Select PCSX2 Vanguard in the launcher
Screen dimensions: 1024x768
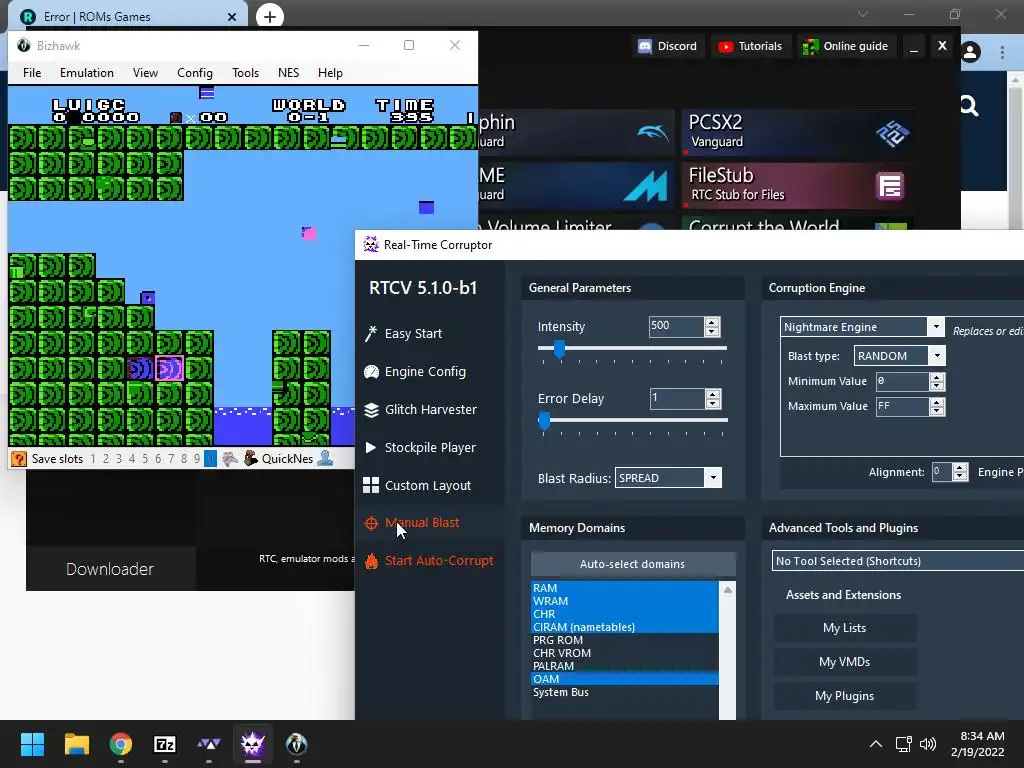click(x=797, y=133)
